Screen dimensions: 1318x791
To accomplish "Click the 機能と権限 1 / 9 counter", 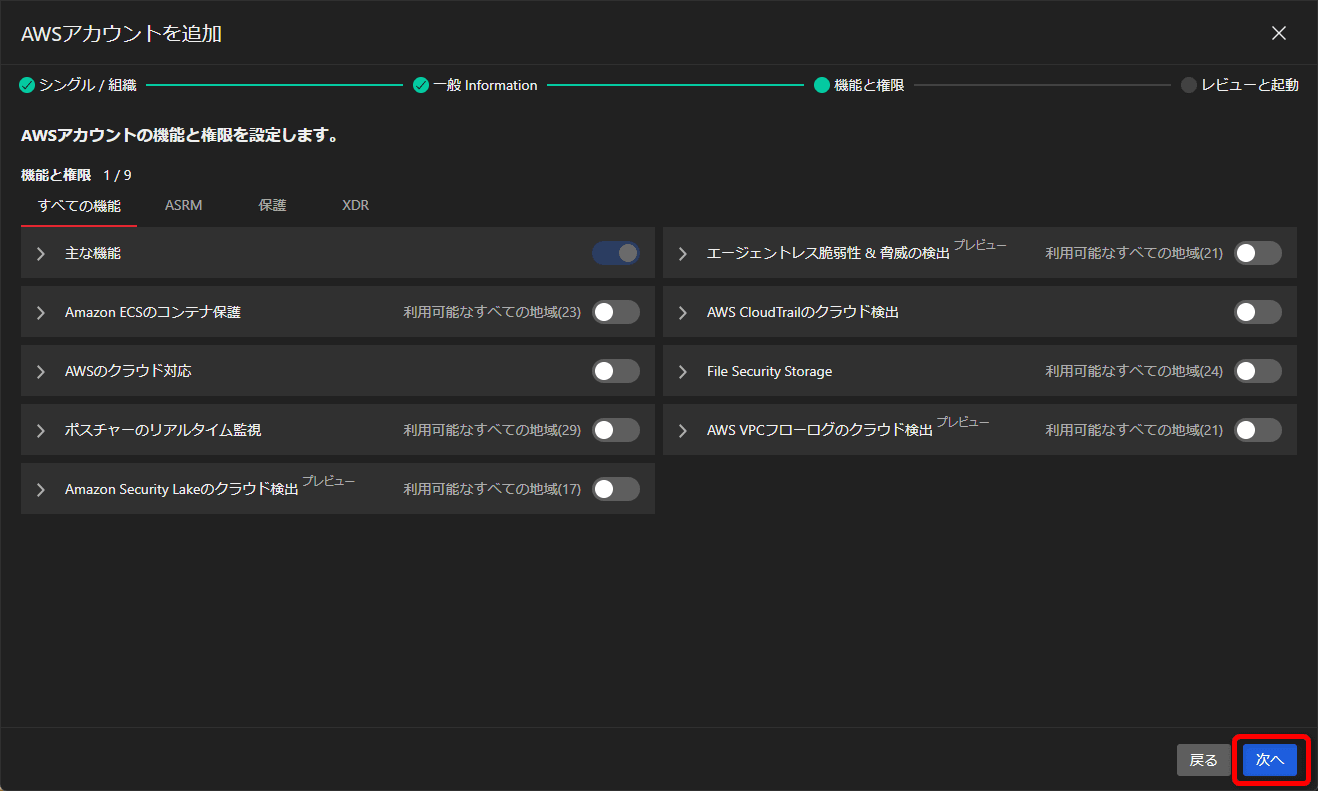I will [x=76, y=175].
